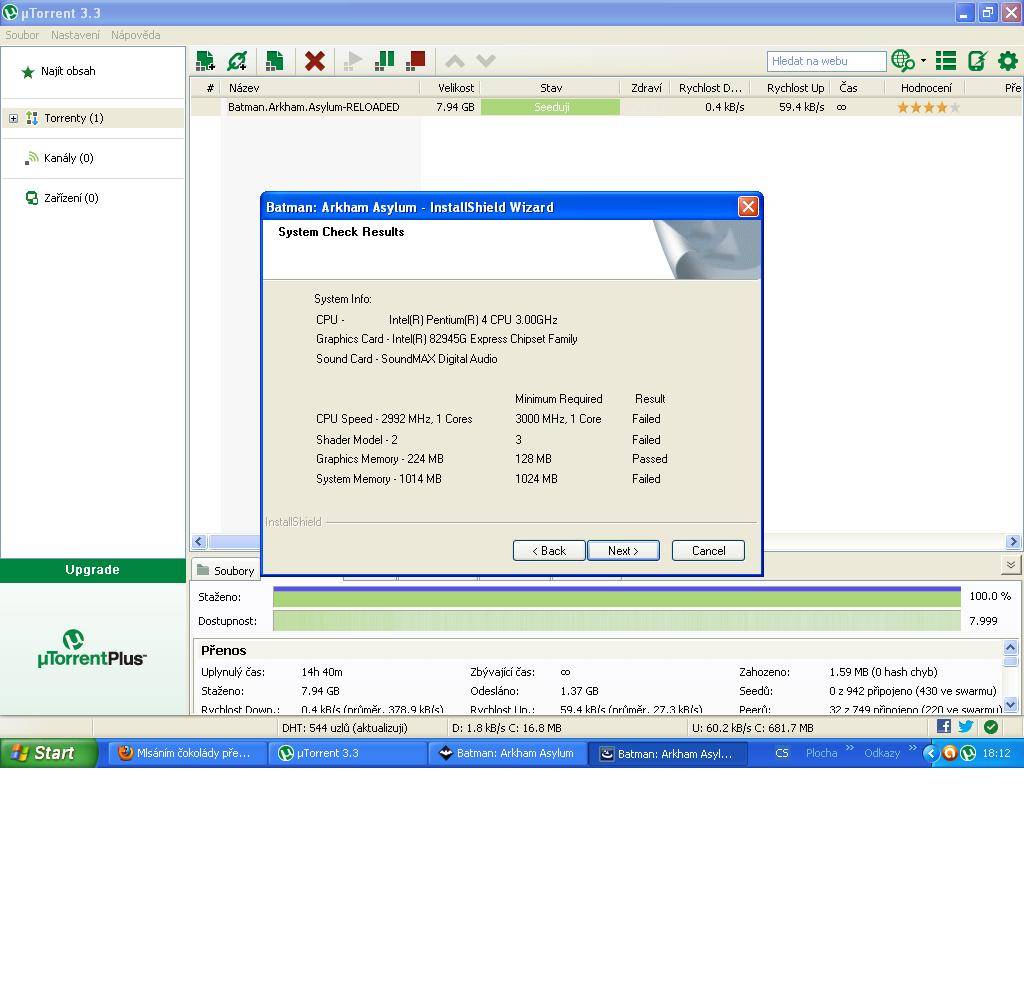Select Najít obsah in sidebar
Image resolution: width=1024 pixels, height=1000 pixels.
68,71
